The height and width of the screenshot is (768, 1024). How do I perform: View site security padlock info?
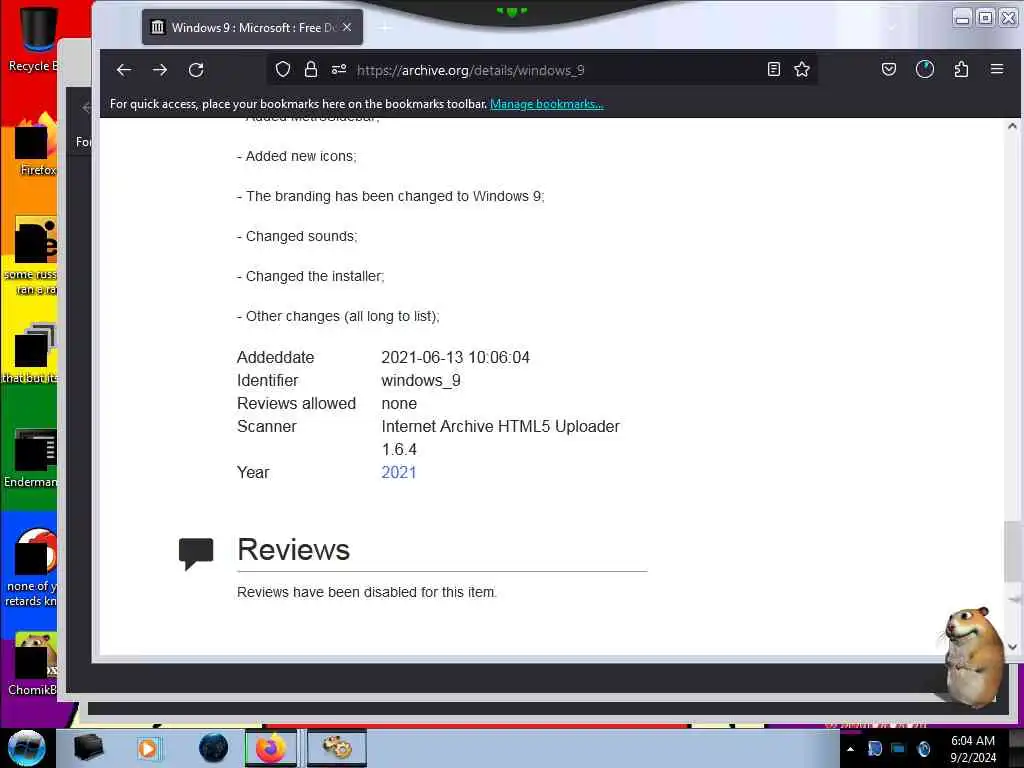(x=311, y=69)
